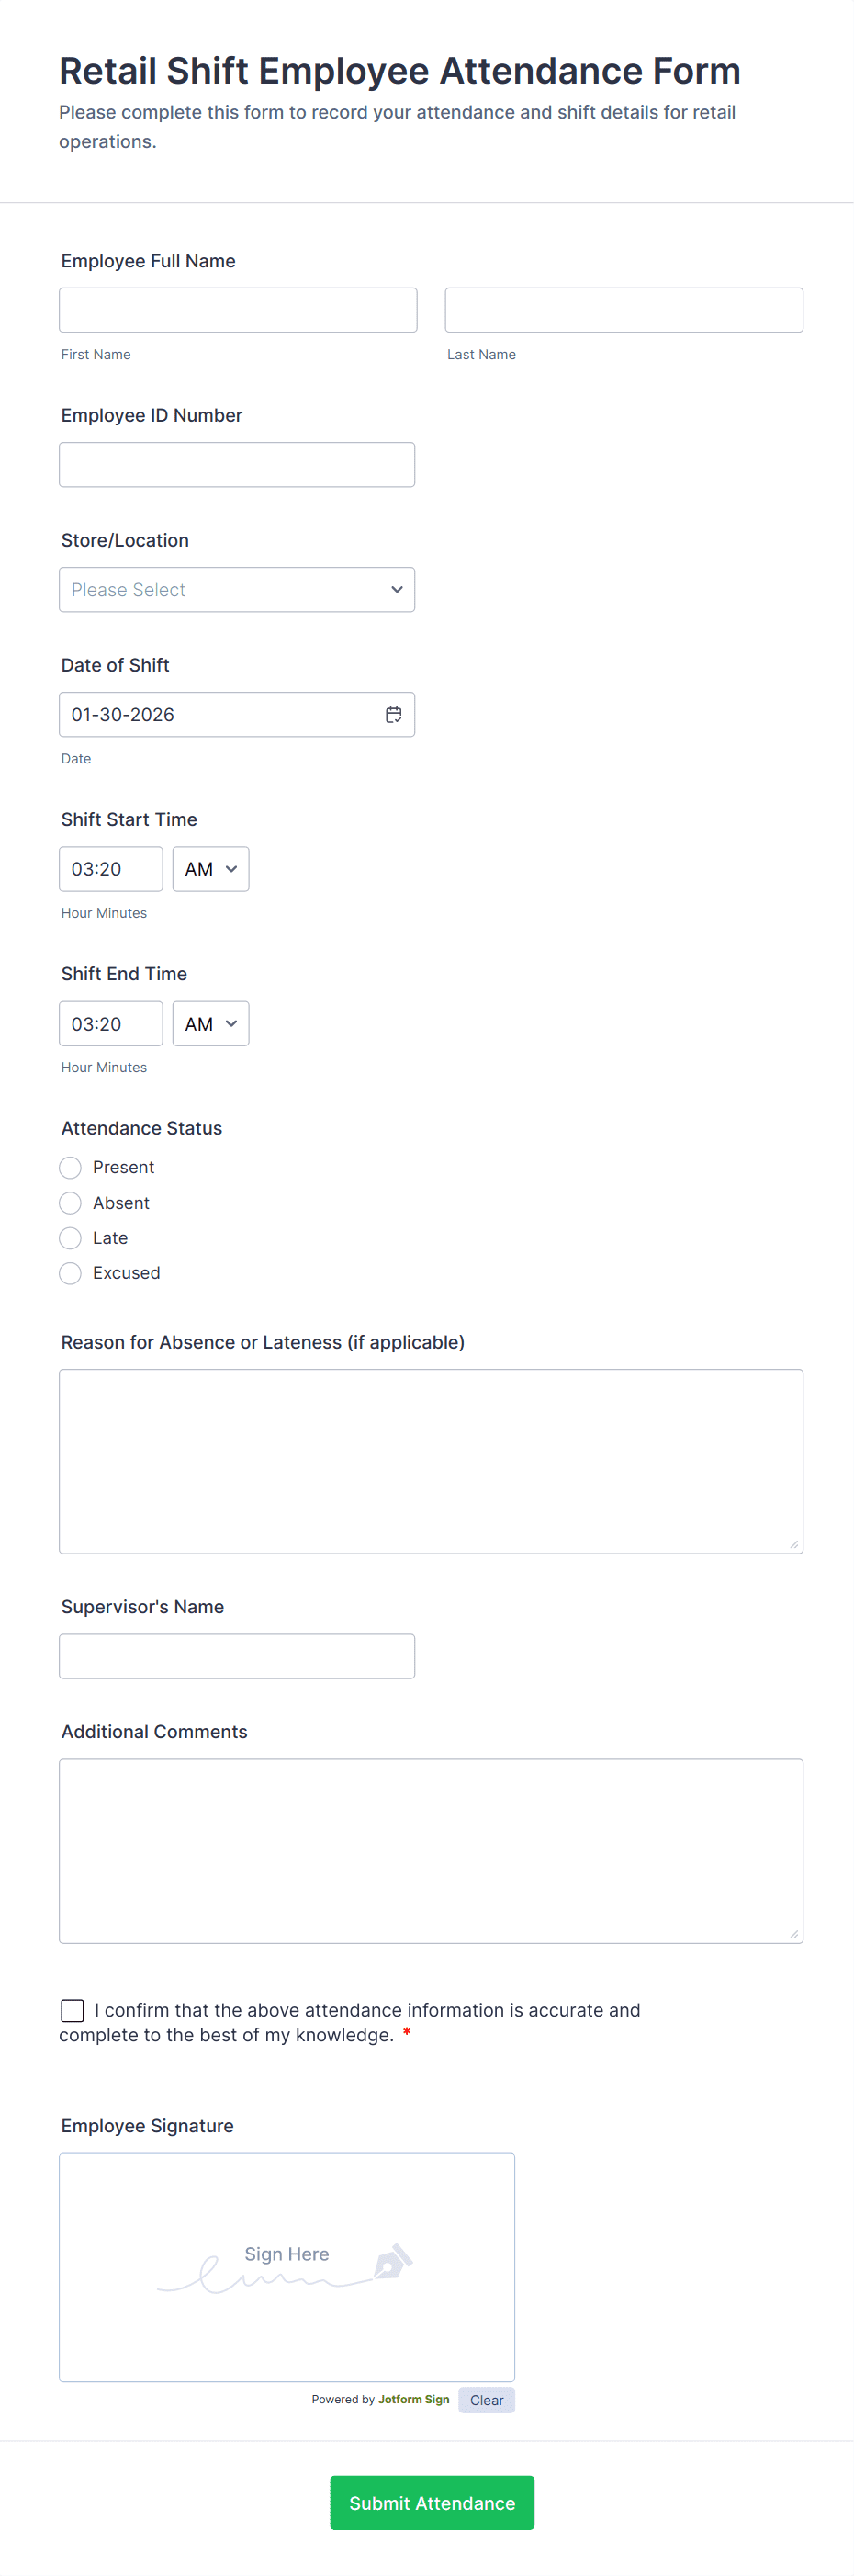854x2576 pixels.
Task: Click the Submit Attendance button
Action: pos(431,2502)
